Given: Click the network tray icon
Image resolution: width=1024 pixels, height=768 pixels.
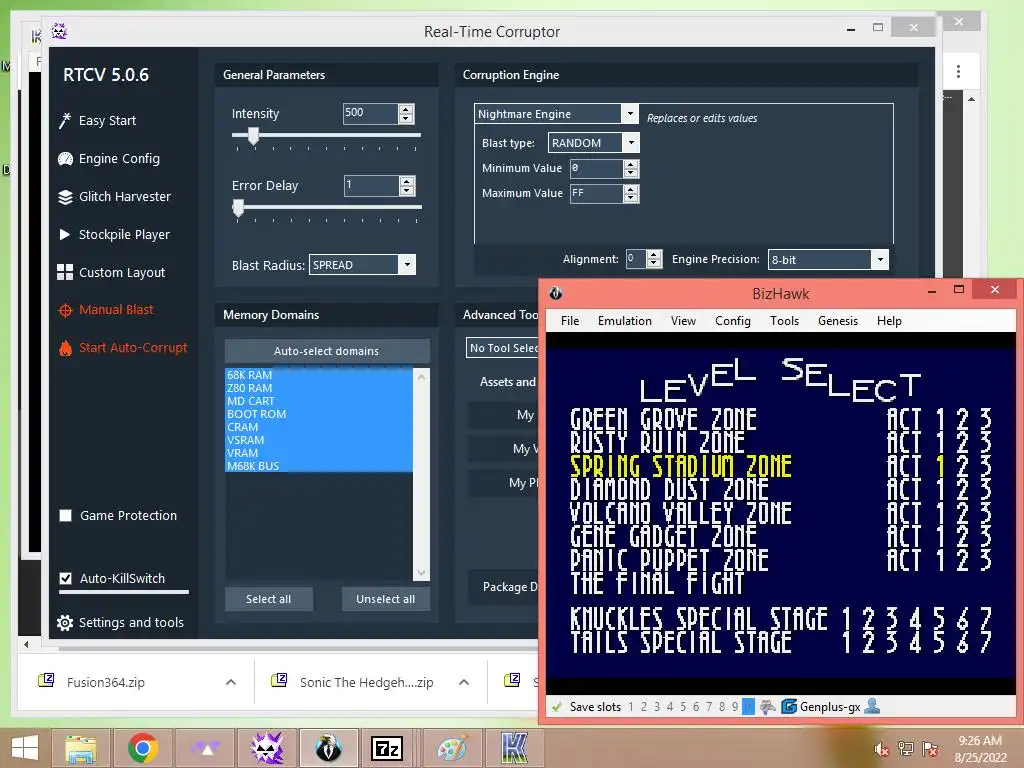Looking at the screenshot, I should tap(905, 749).
